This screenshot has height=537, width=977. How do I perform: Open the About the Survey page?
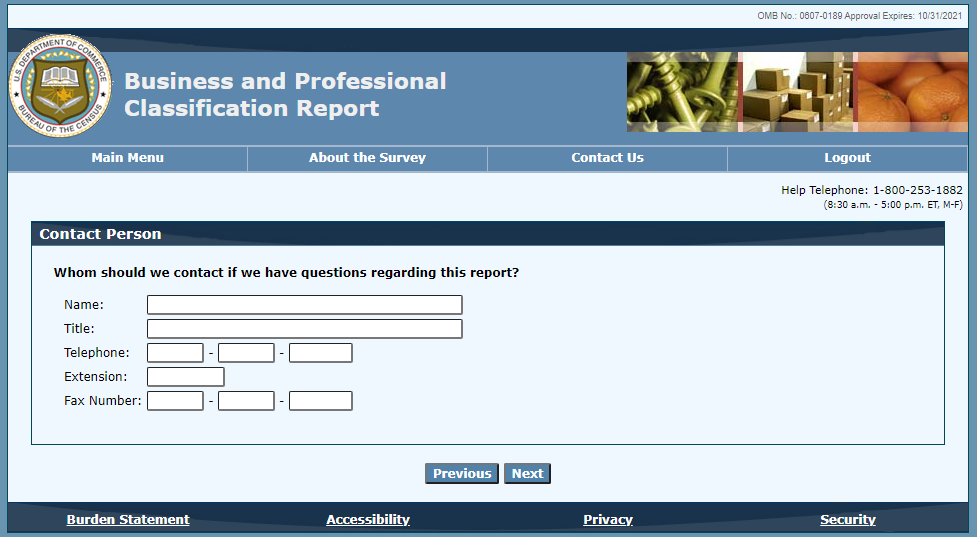click(367, 158)
